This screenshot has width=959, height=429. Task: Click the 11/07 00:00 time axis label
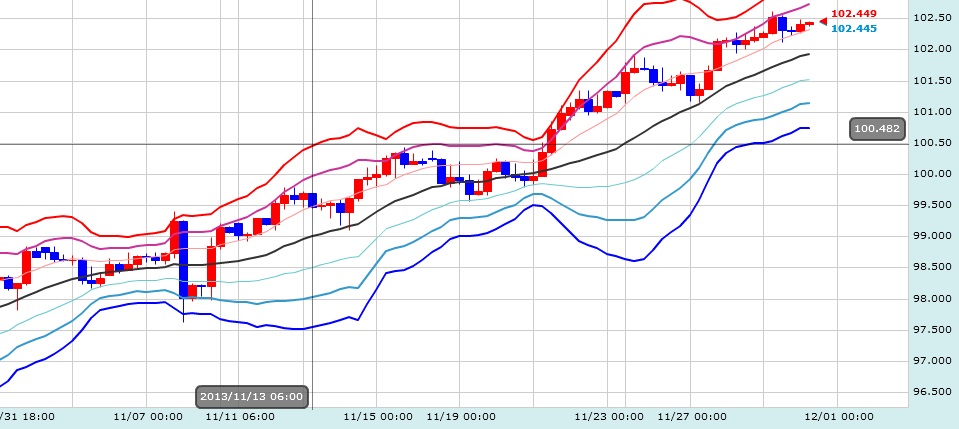pyautogui.click(x=148, y=417)
